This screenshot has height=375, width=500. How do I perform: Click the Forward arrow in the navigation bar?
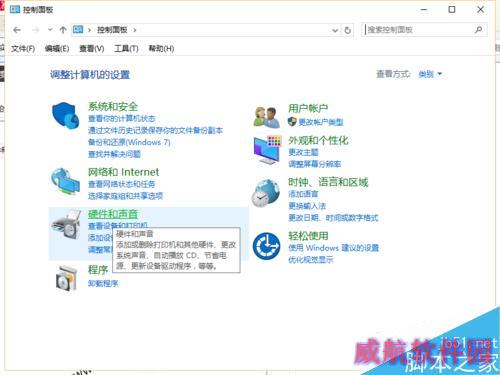coord(35,30)
